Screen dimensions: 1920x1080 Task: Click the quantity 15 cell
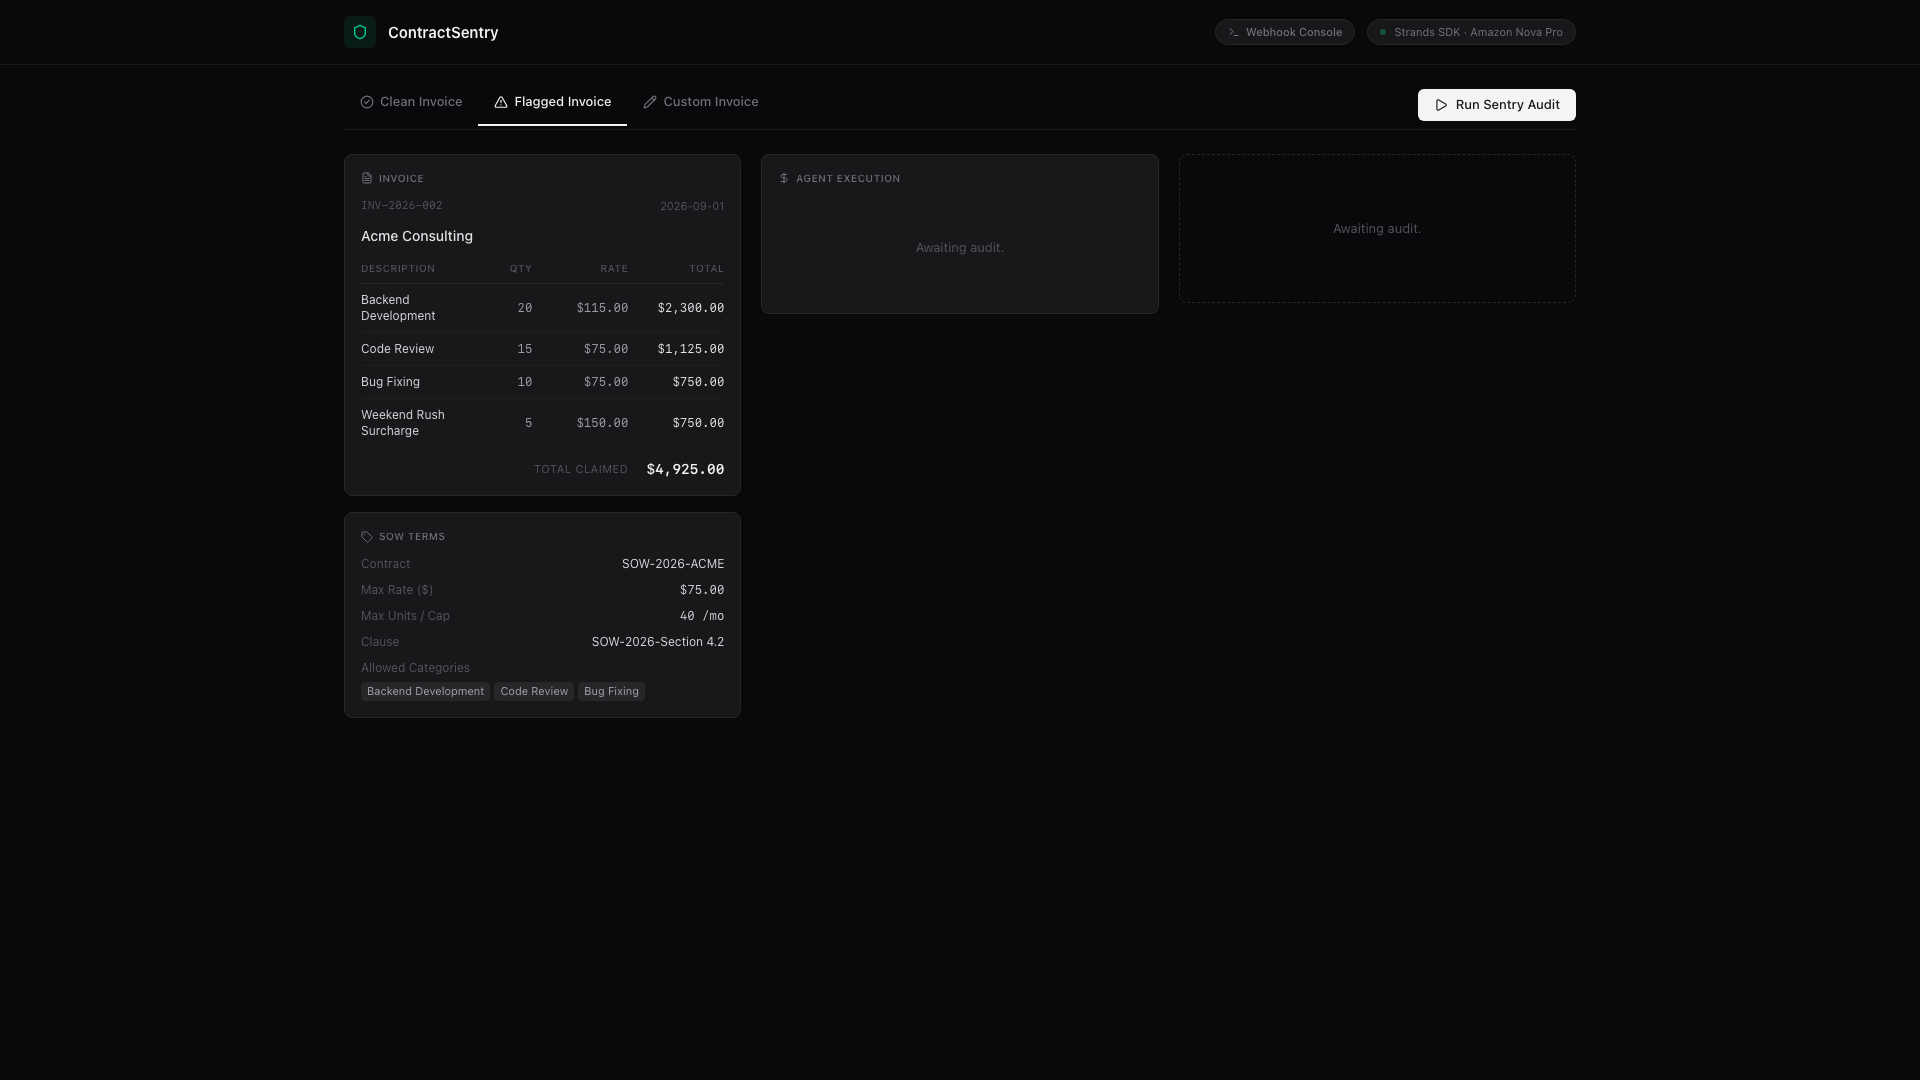tap(525, 349)
